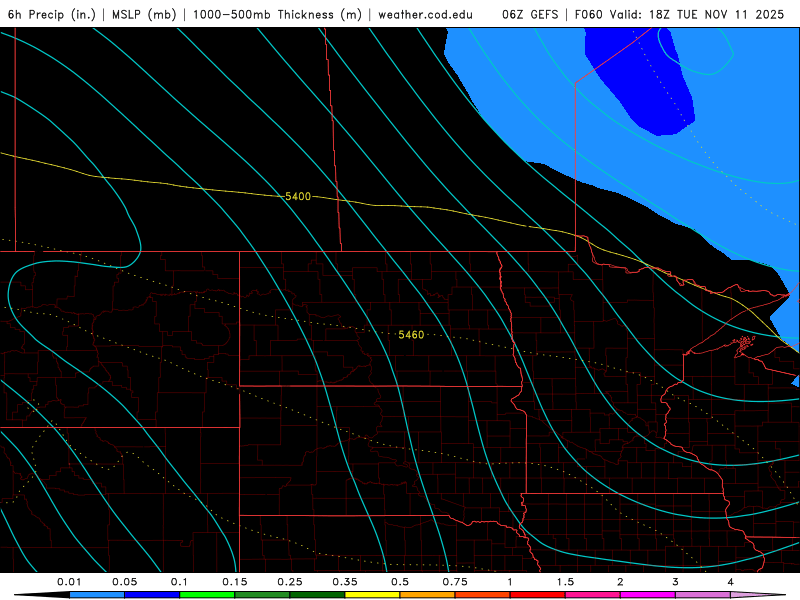Click the magenta 2 inch legend swatch
The image size is (800, 600).
(x=648, y=595)
